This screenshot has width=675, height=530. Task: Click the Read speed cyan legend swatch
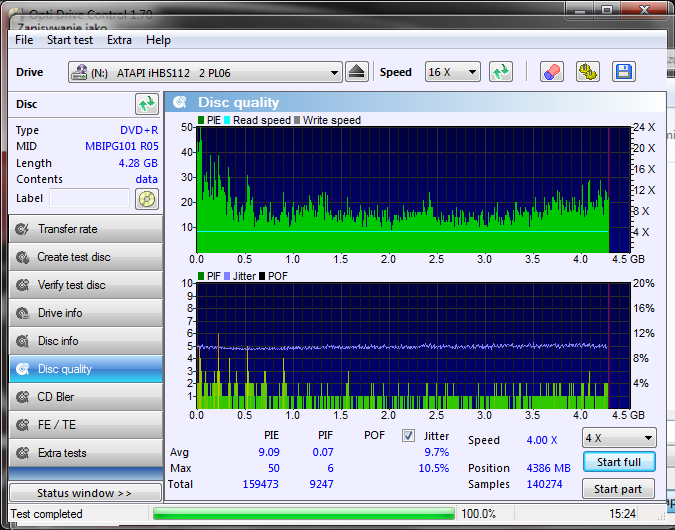click(227, 120)
